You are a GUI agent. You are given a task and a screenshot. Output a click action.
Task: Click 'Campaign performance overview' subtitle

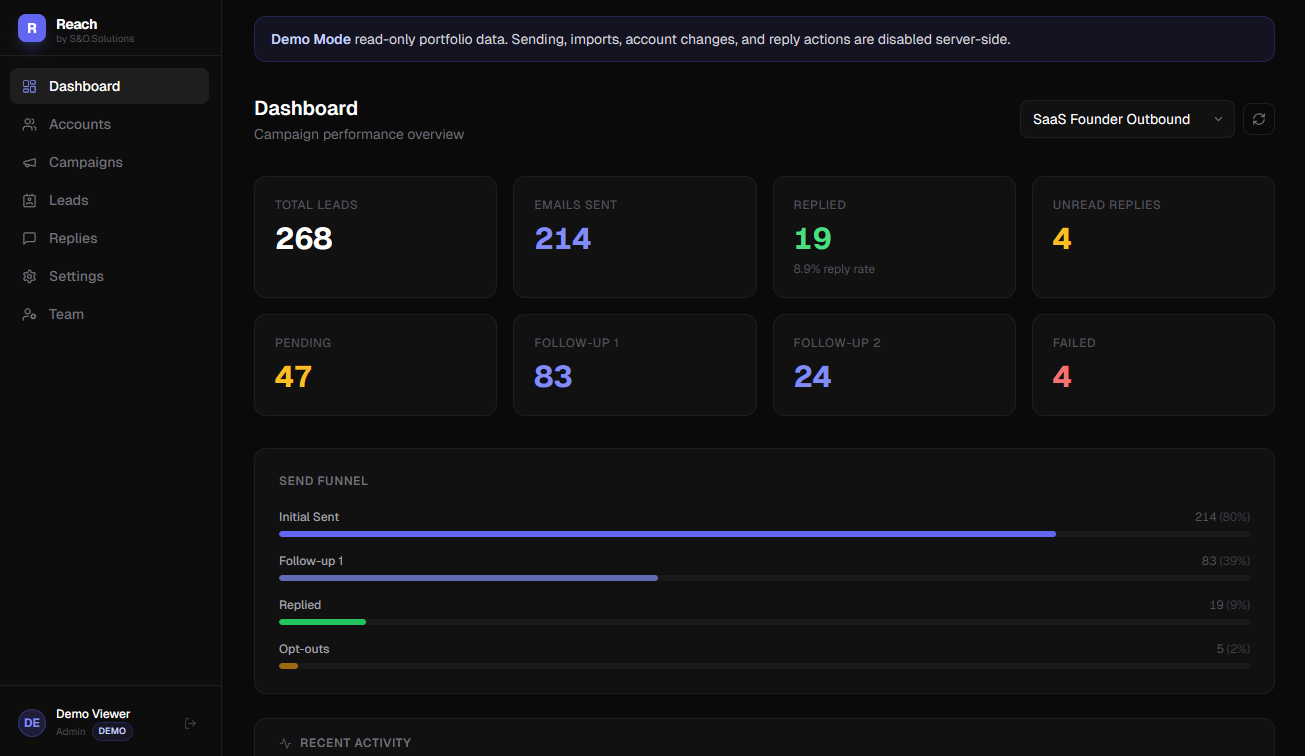tap(359, 134)
